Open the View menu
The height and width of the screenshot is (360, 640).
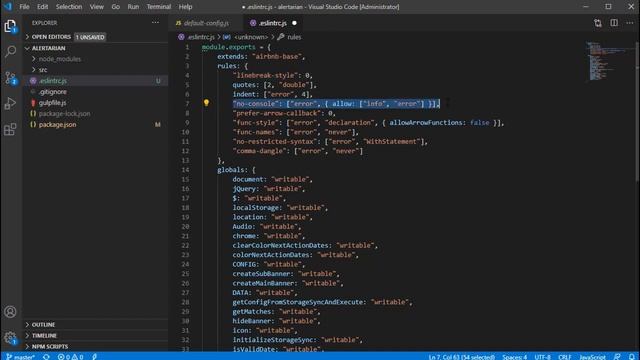pos(97,7)
